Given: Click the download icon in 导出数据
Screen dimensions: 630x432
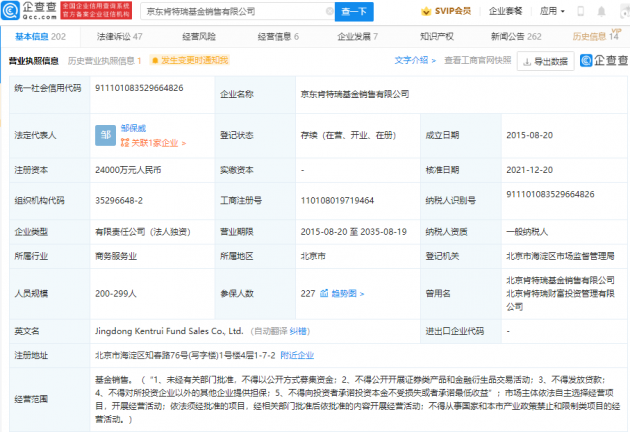Looking at the screenshot, I should coord(527,61).
